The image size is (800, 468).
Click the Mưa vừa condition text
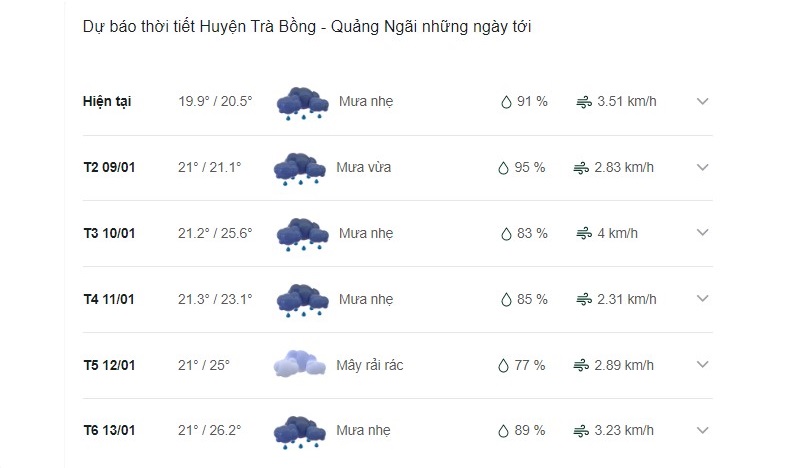pos(364,167)
